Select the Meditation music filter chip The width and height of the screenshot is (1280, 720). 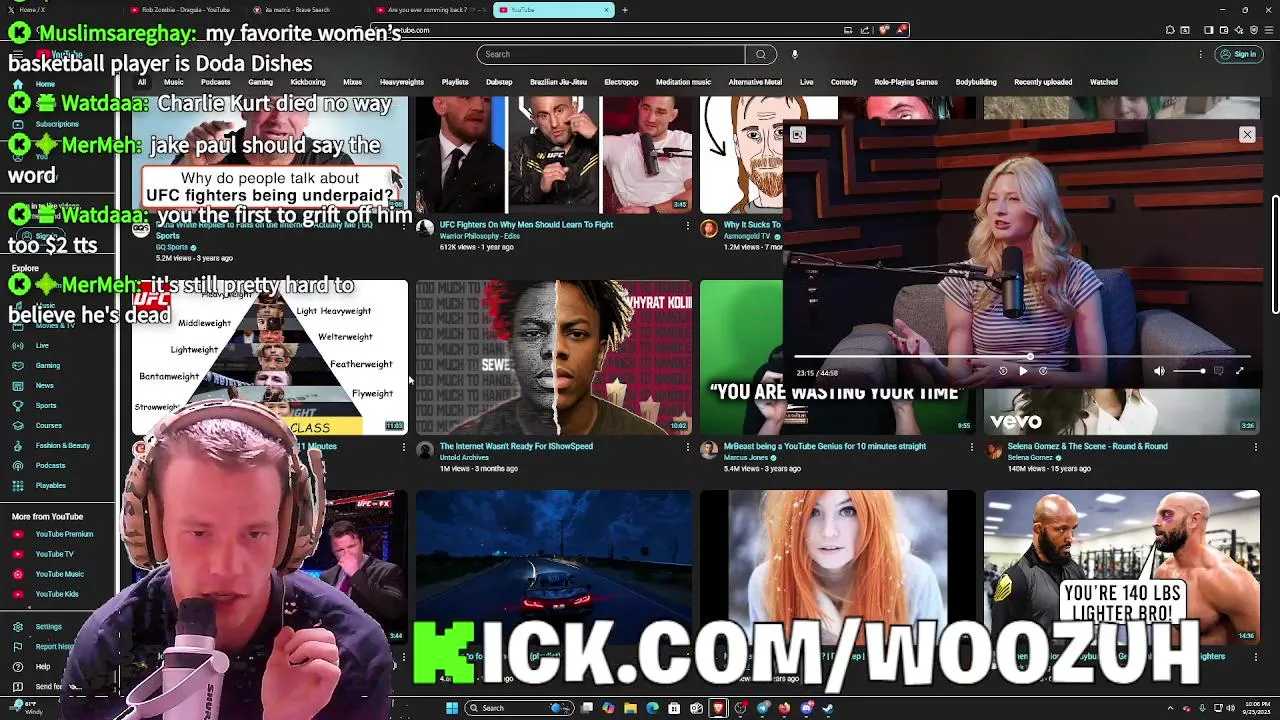[683, 82]
